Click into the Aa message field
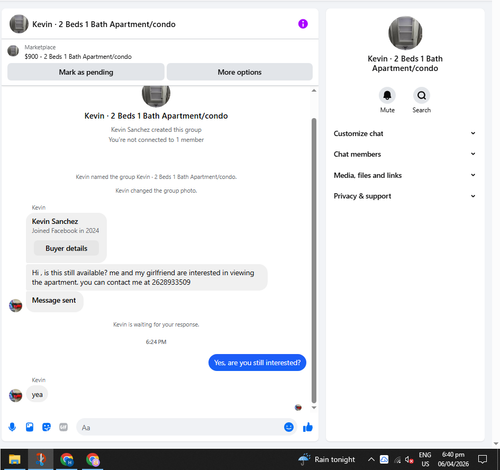Screen dimensions: 500x470 pyautogui.click(x=180, y=427)
